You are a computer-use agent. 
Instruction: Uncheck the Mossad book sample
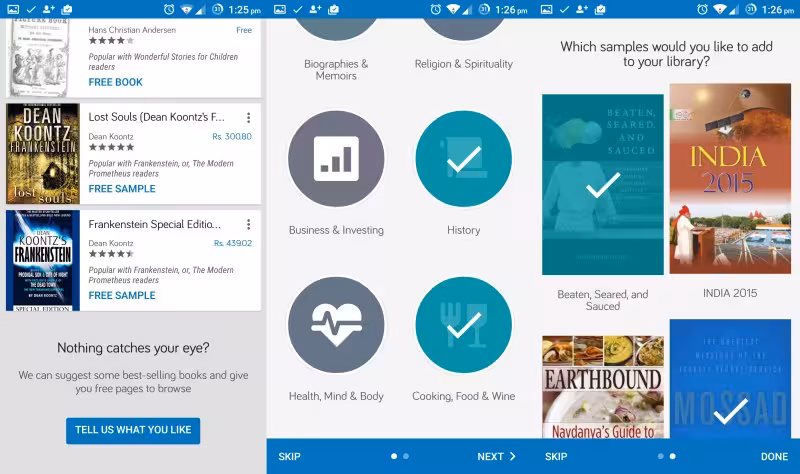pyautogui.click(x=730, y=379)
